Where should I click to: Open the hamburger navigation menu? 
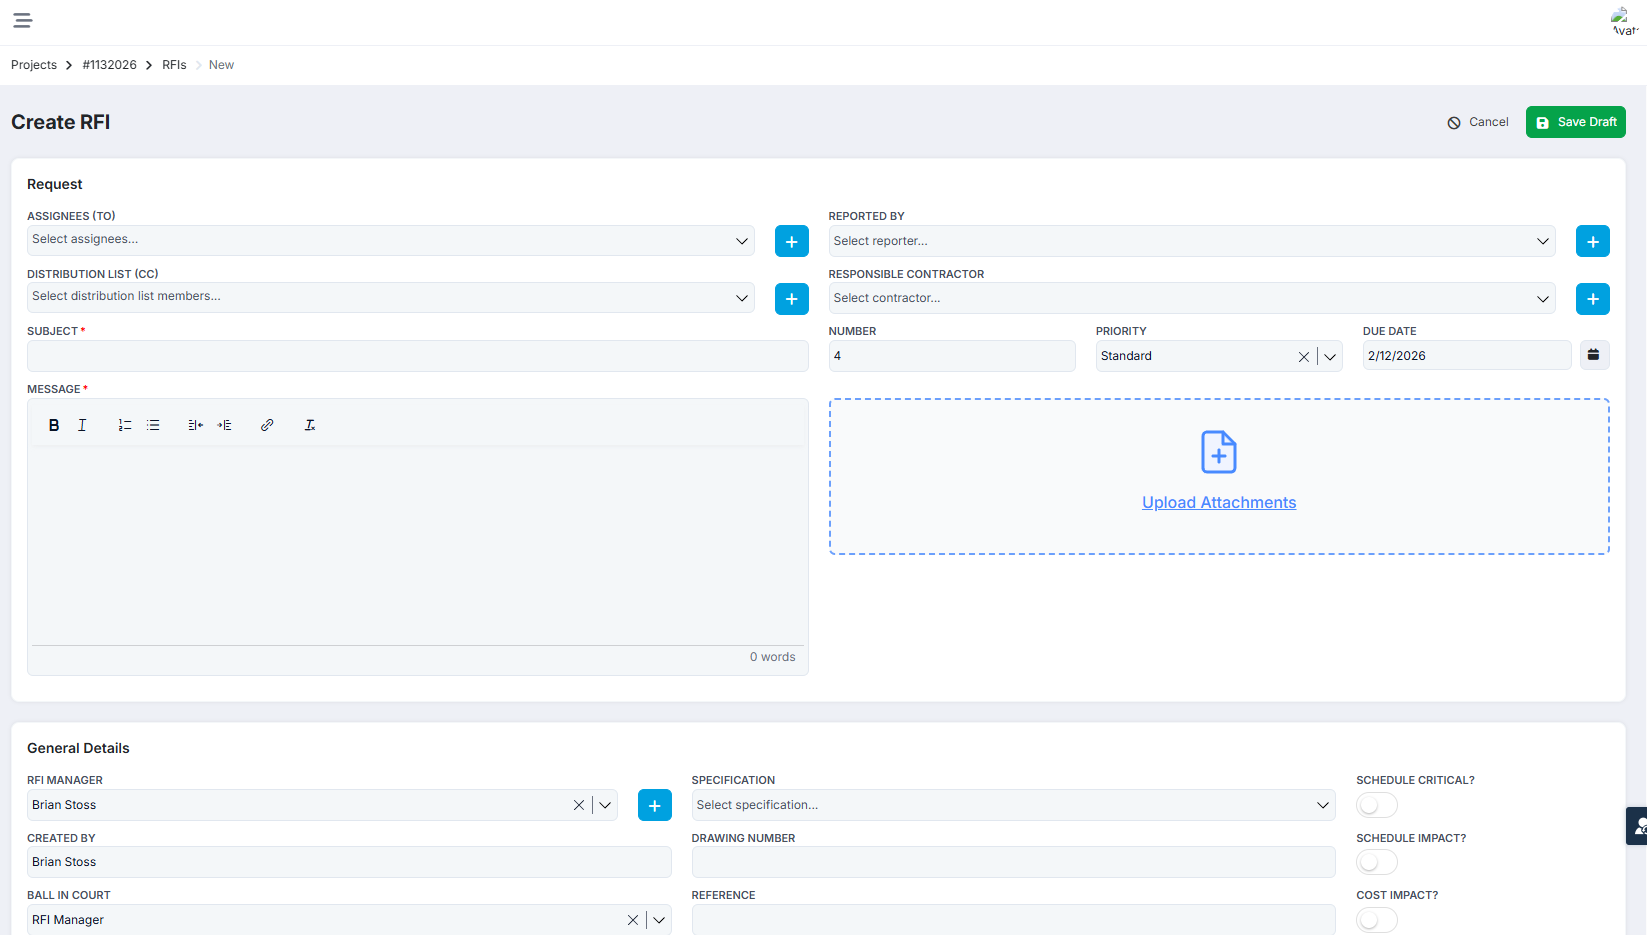tap(22, 20)
